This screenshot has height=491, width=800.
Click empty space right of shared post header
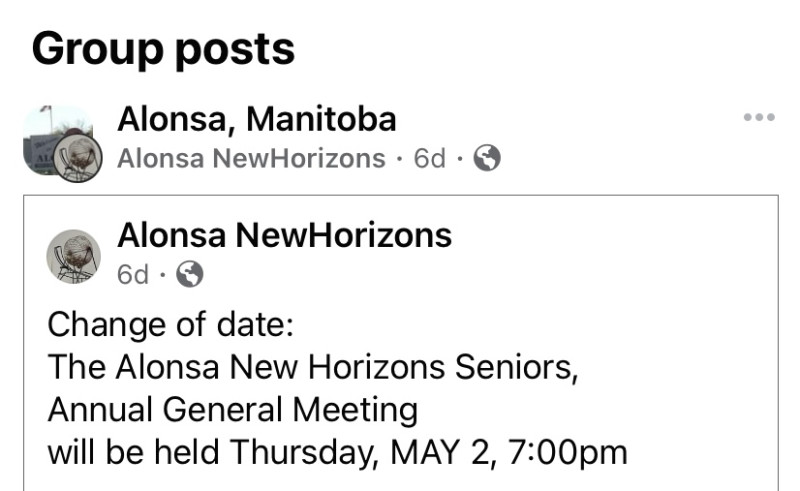(x=612, y=255)
